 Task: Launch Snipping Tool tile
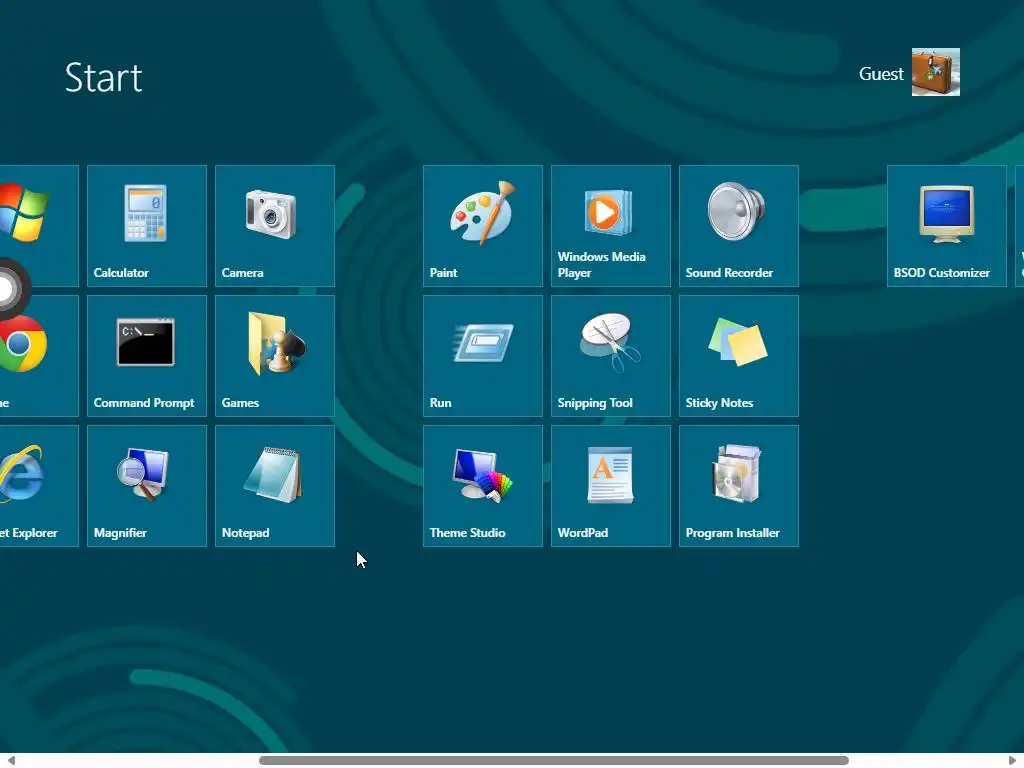(x=611, y=356)
